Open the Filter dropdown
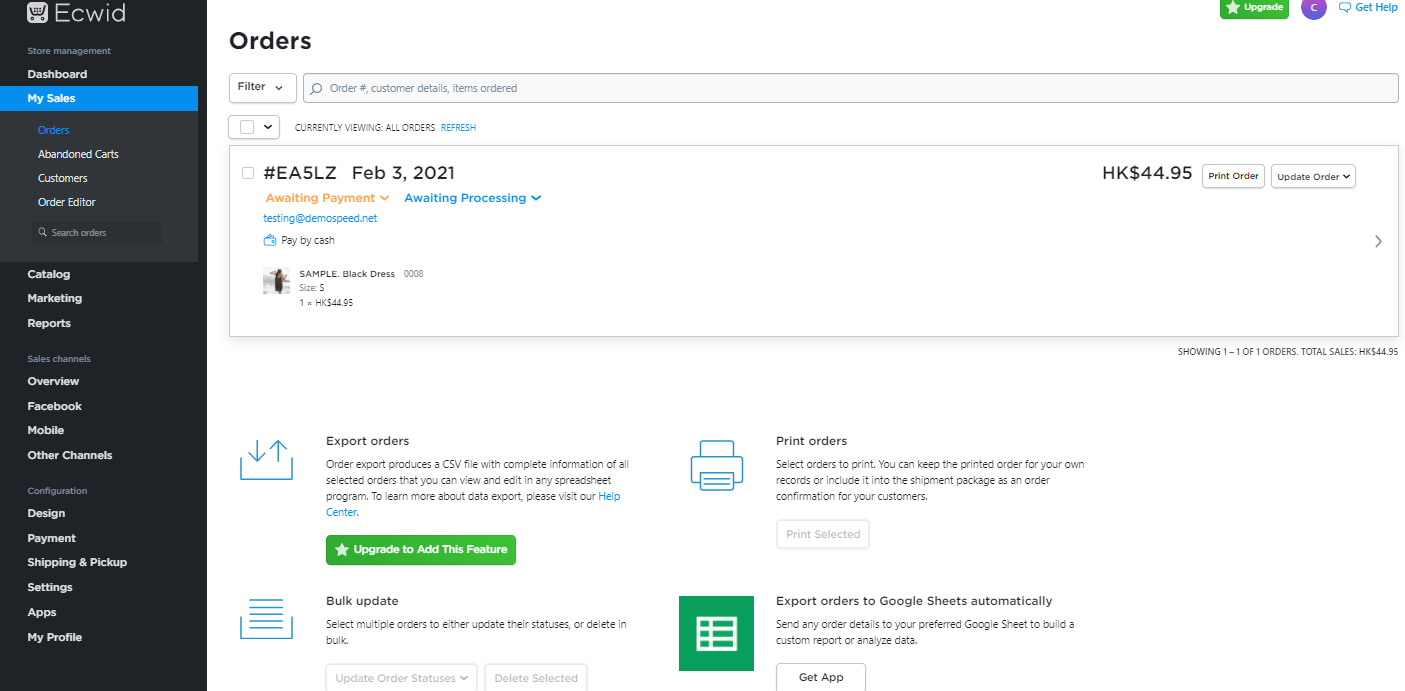 [x=262, y=87]
